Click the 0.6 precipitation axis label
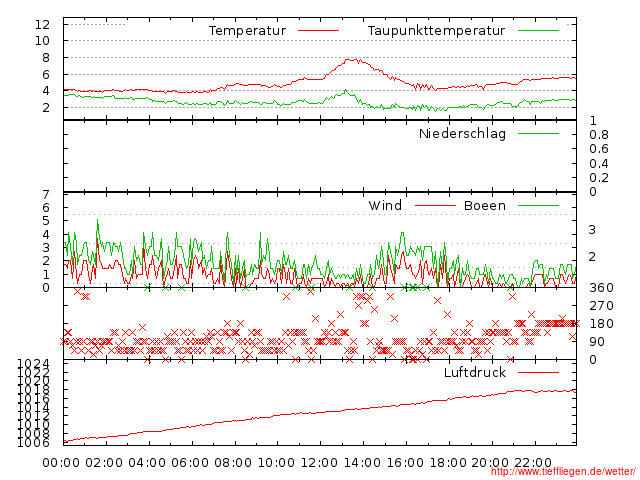Screen dimensions: 640x480 pos(598,149)
